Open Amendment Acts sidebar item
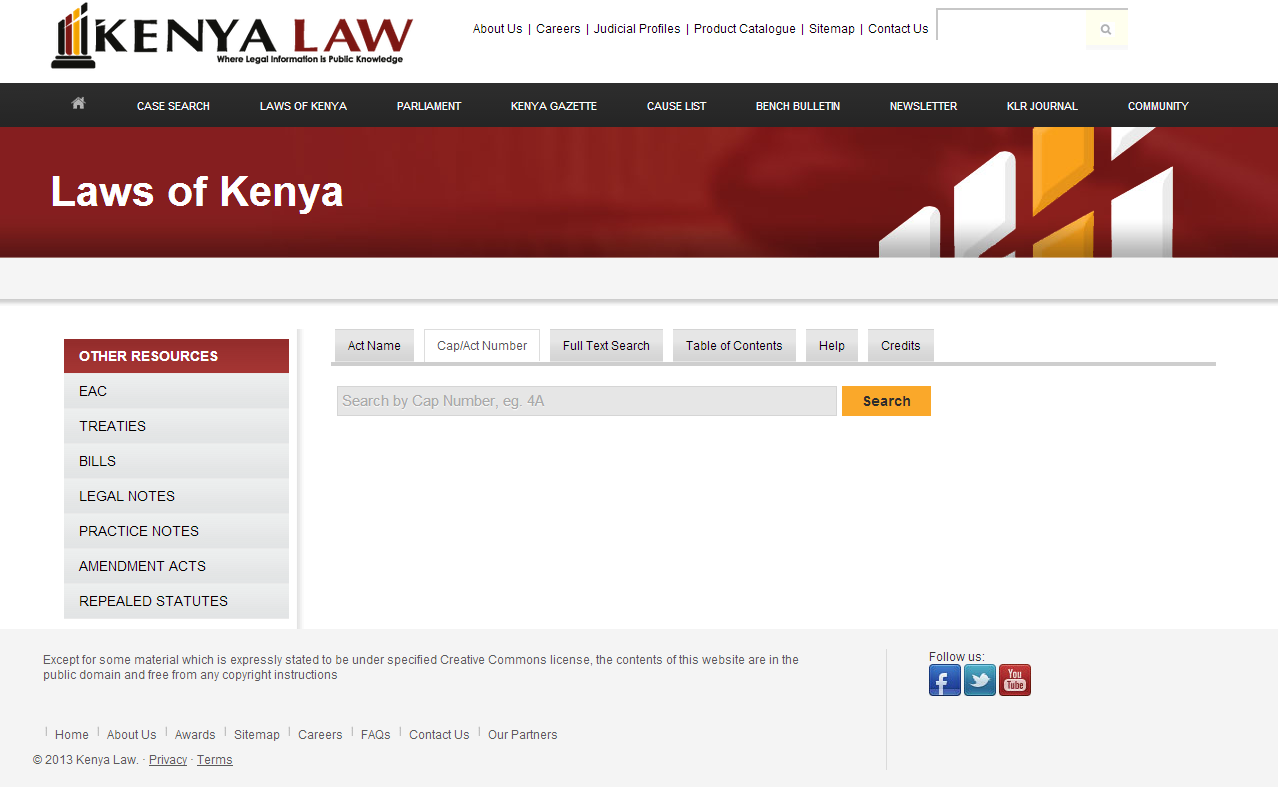The width and height of the screenshot is (1278, 787). click(176, 566)
